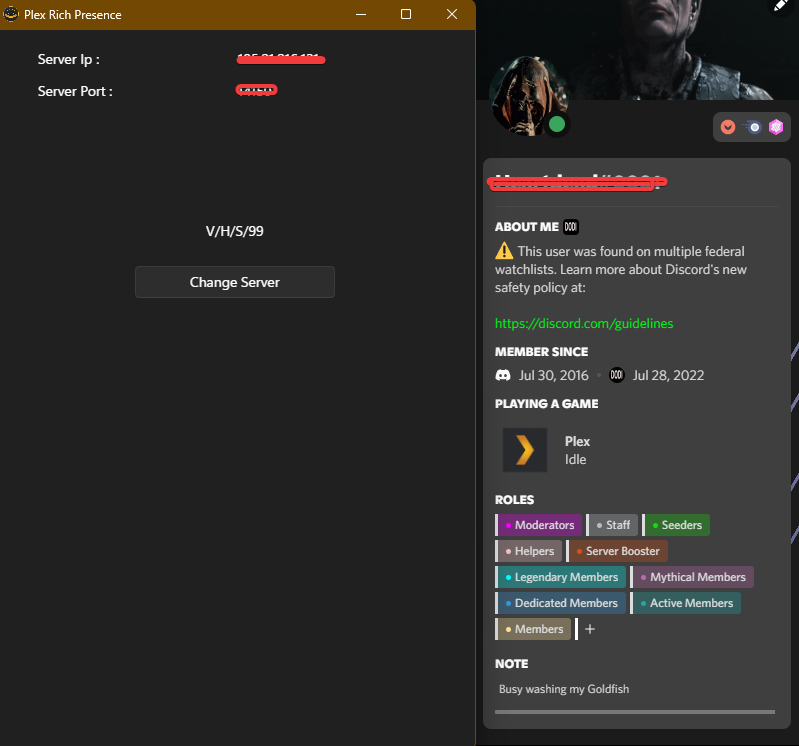Click the Server Port label

pos(75,92)
